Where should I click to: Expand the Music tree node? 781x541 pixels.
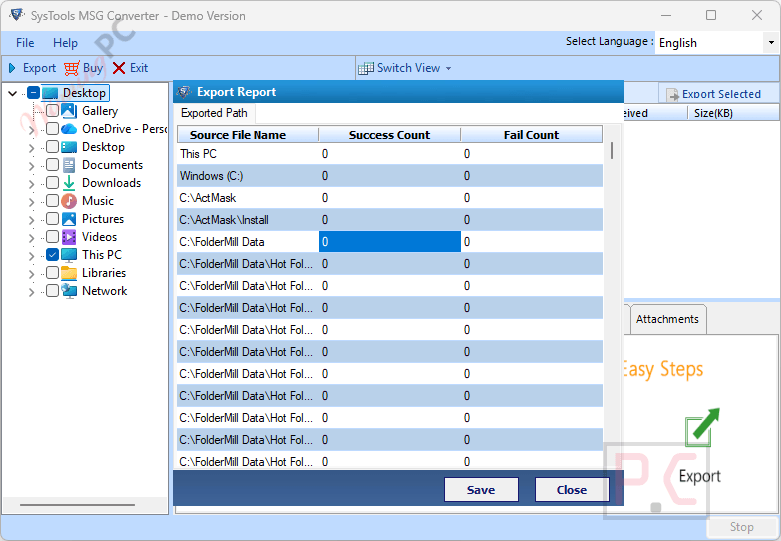[x=32, y=202]
